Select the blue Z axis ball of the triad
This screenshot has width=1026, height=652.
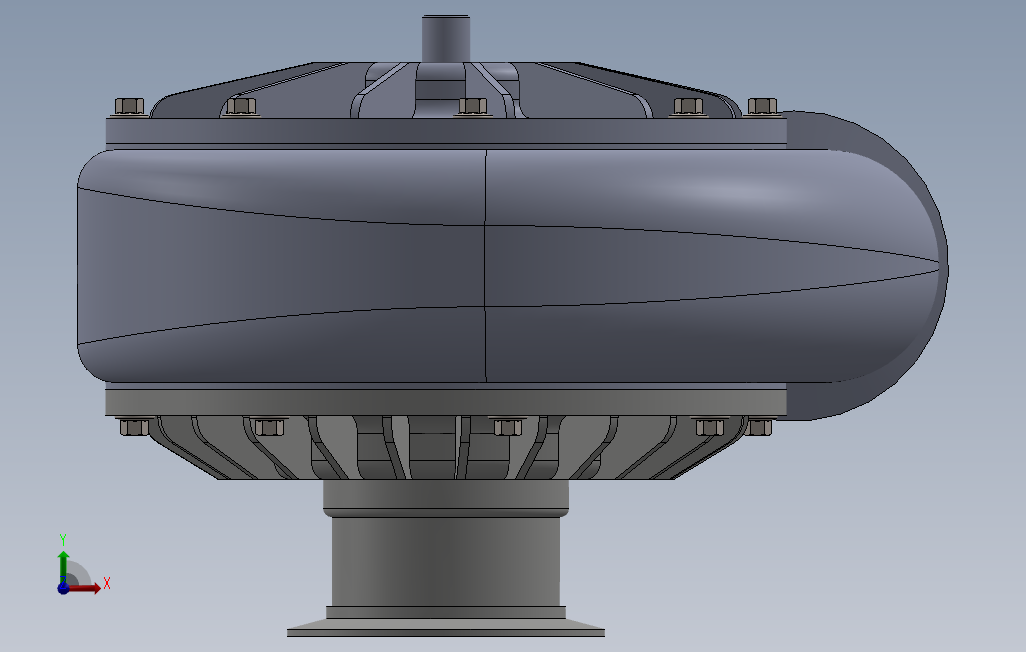(x=63, y=589)
